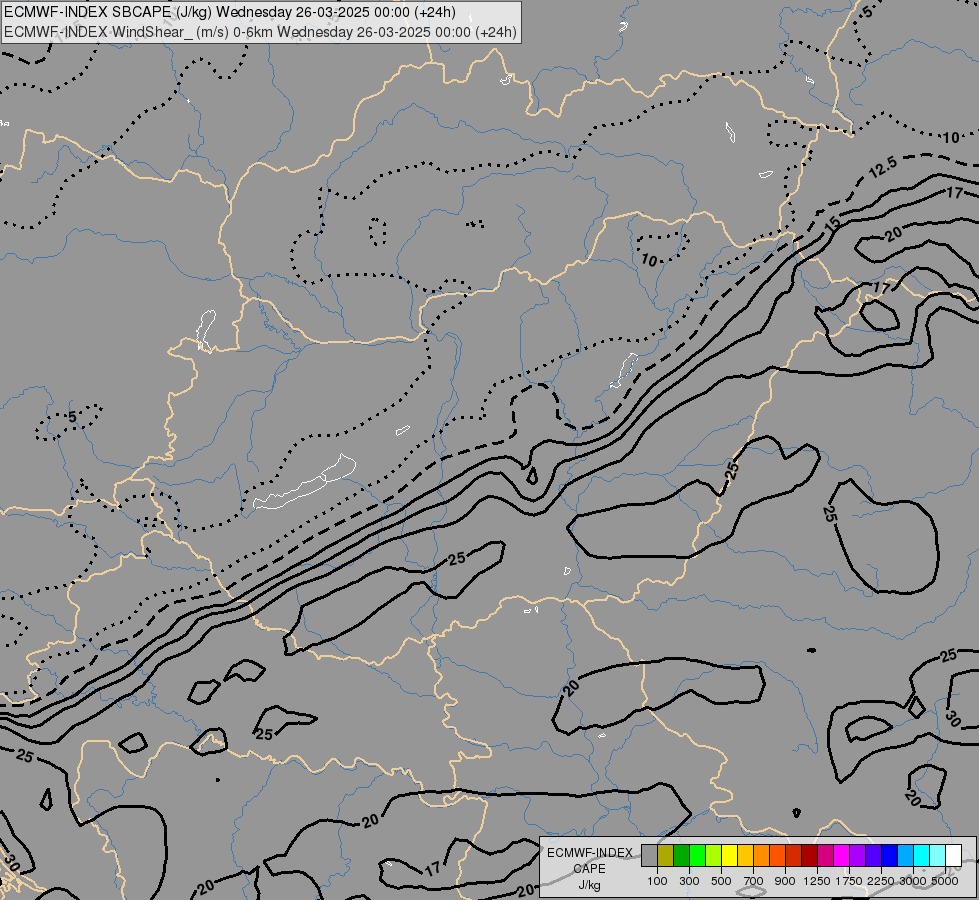Click the legend value 5000
The width and height of the screenshot is (979, 900).
click(945, 881)
